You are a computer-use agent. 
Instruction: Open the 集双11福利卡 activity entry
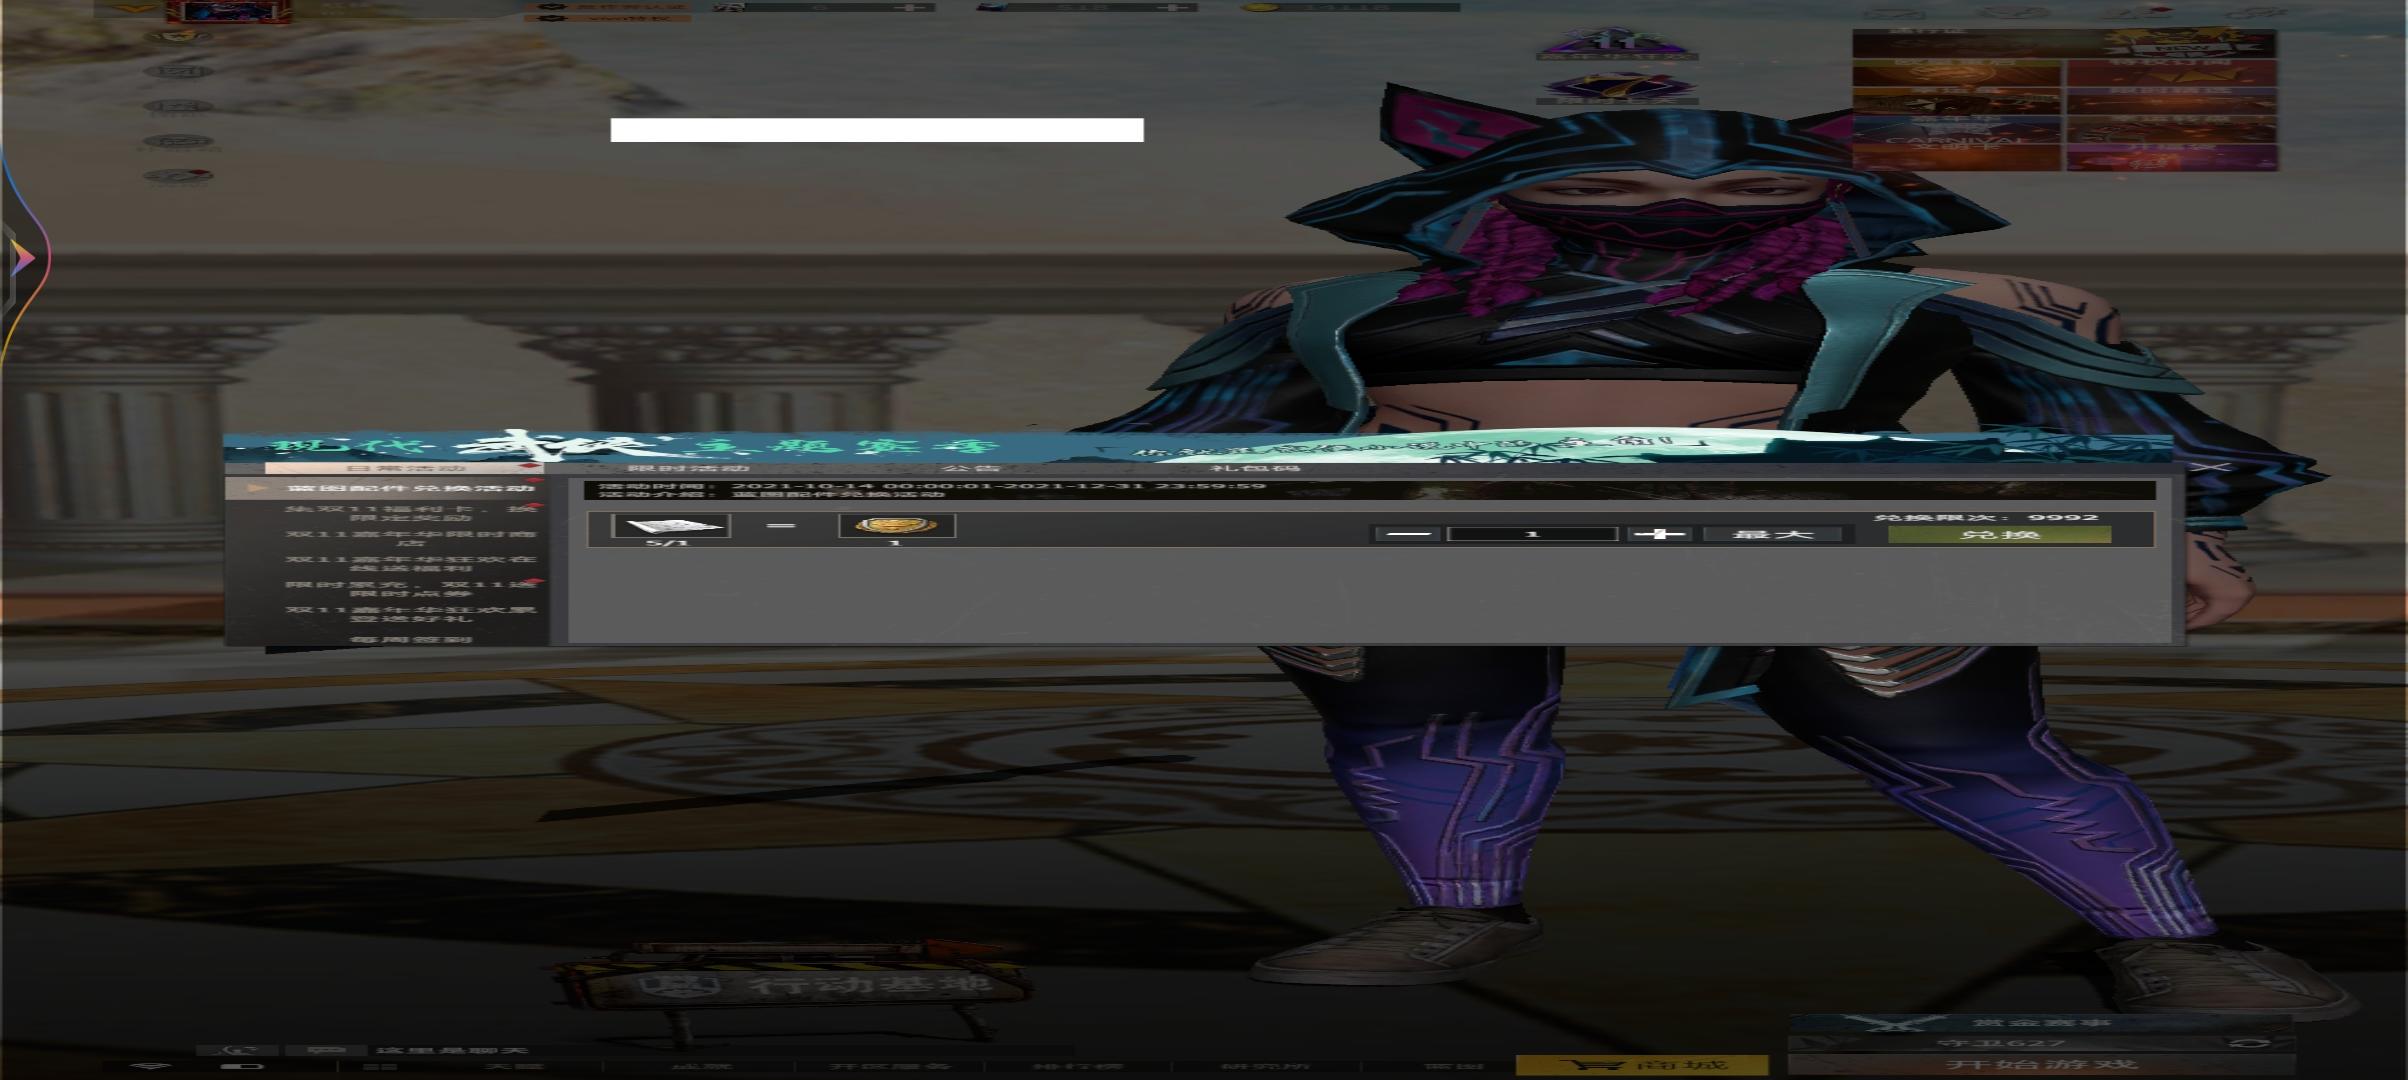coord(410,513)
